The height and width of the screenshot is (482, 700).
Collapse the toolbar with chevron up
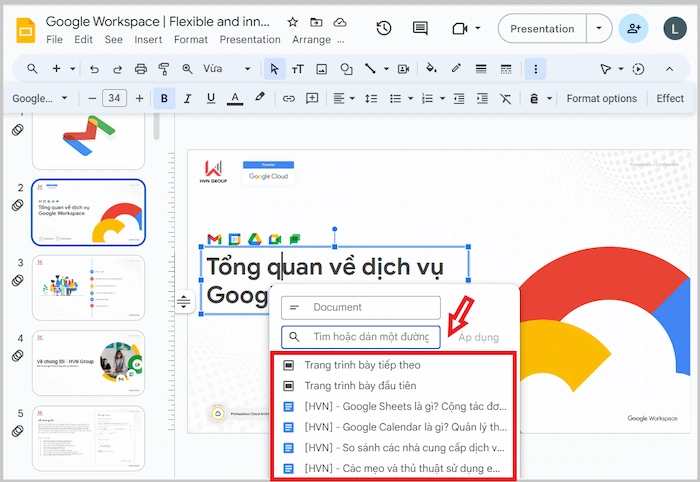pyautogui.click(x=669, y=69)
